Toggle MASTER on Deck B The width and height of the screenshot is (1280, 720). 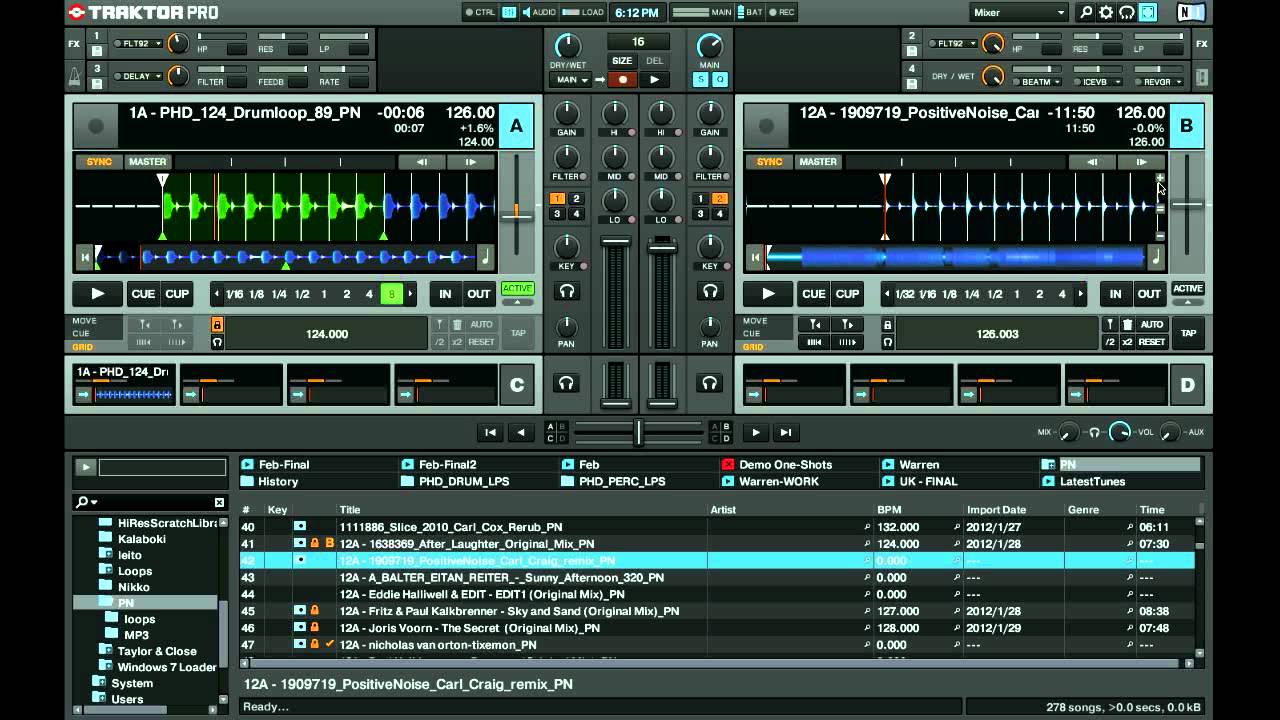point(817,162)
